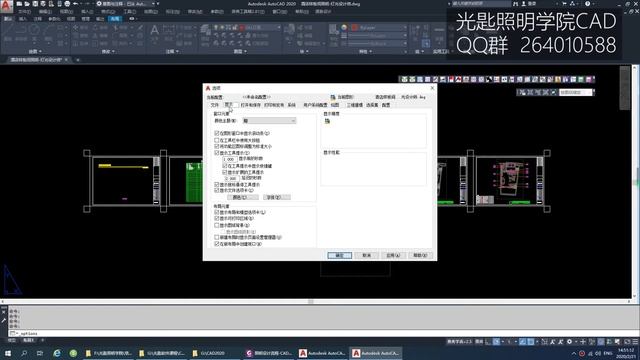Click the tooltip delay seconds field showing 1.000

[x=230, y=159]
